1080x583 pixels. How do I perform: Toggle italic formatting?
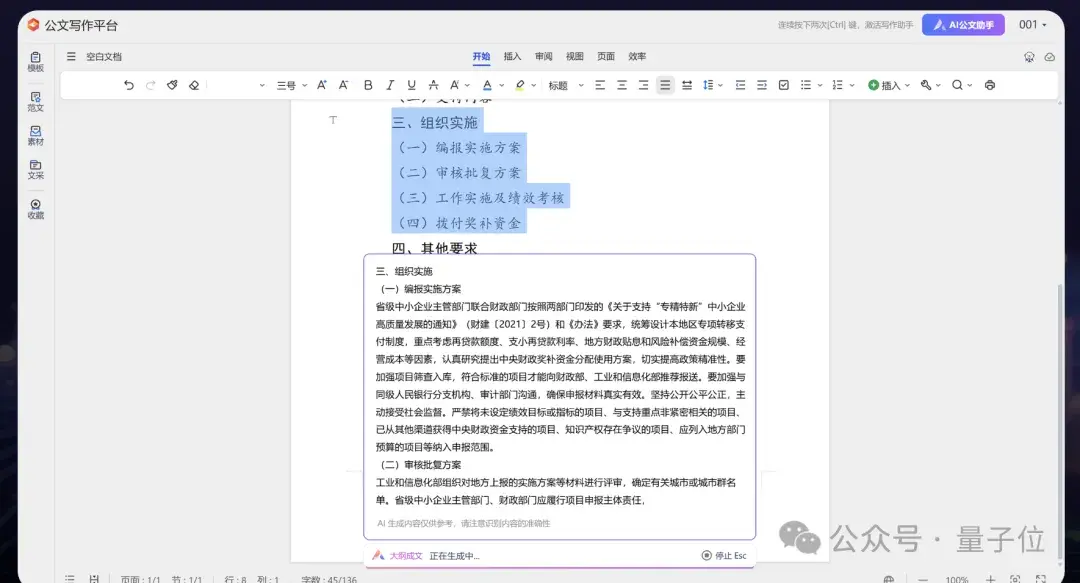pos(388,85)
